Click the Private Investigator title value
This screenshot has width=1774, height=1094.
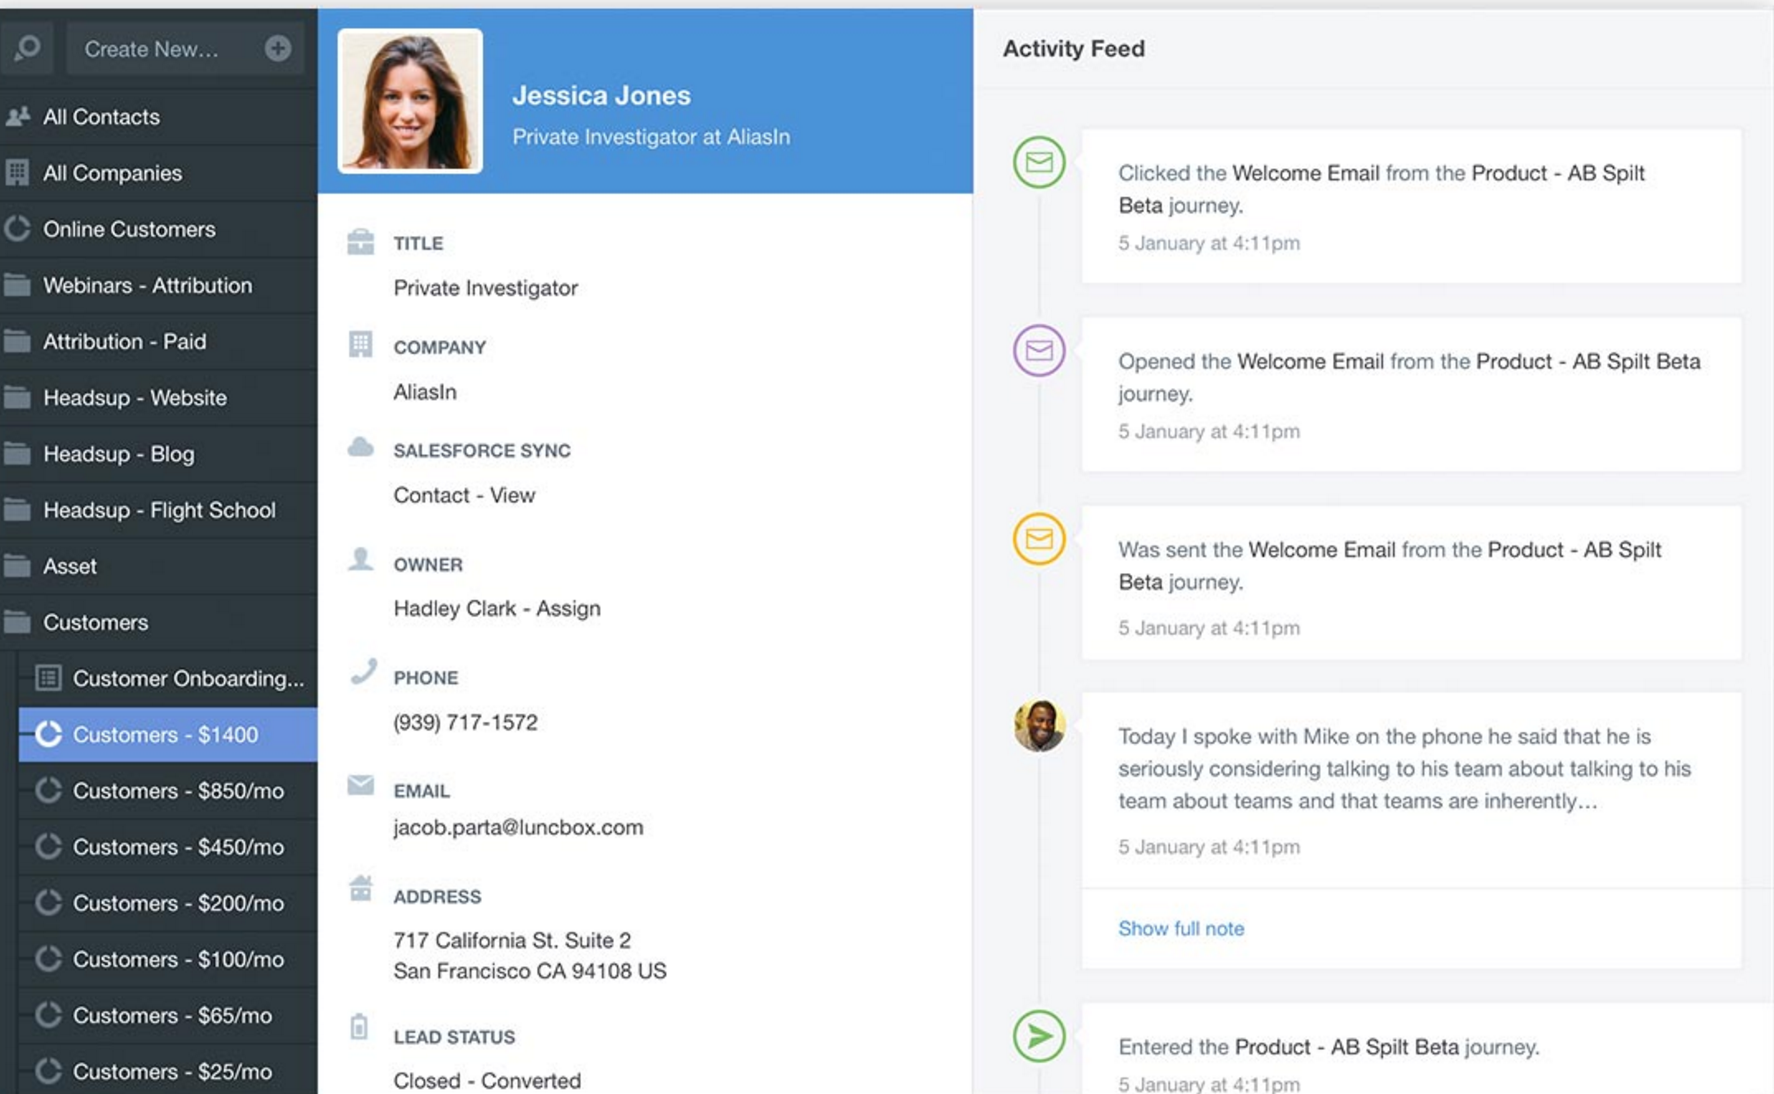(x=485, y=288)
